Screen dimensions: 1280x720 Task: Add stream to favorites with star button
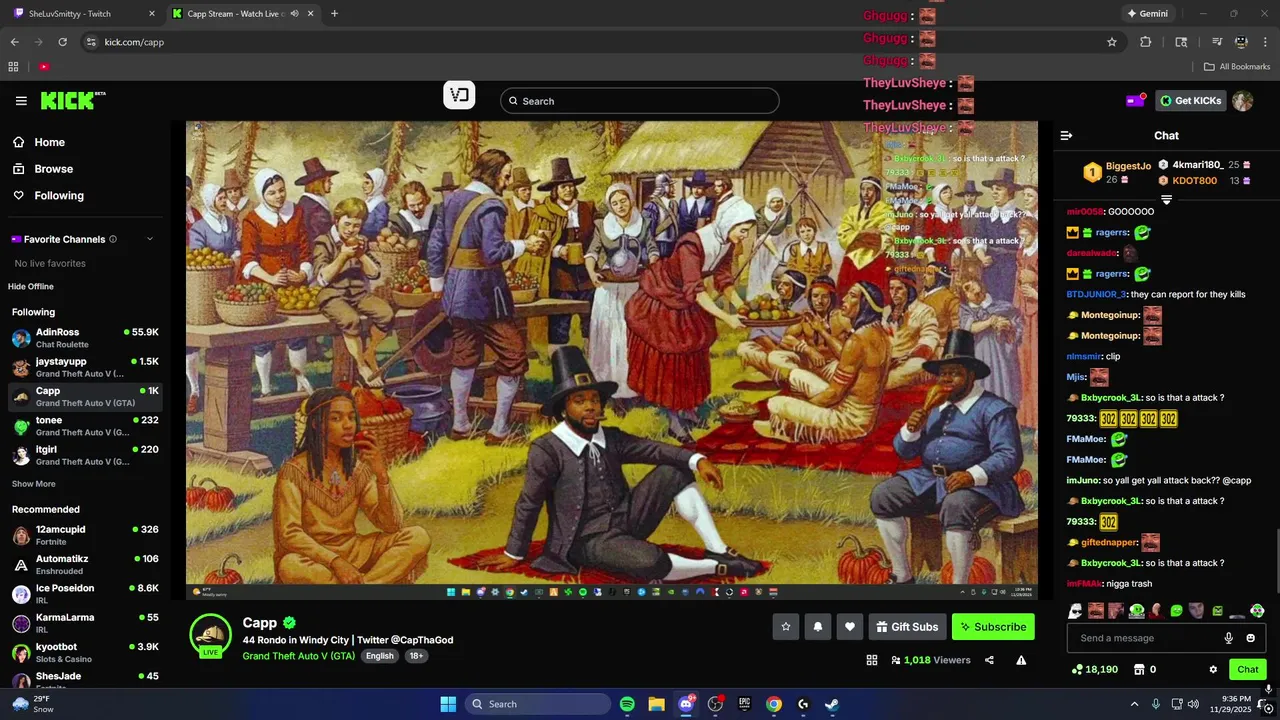pos(786,627)
